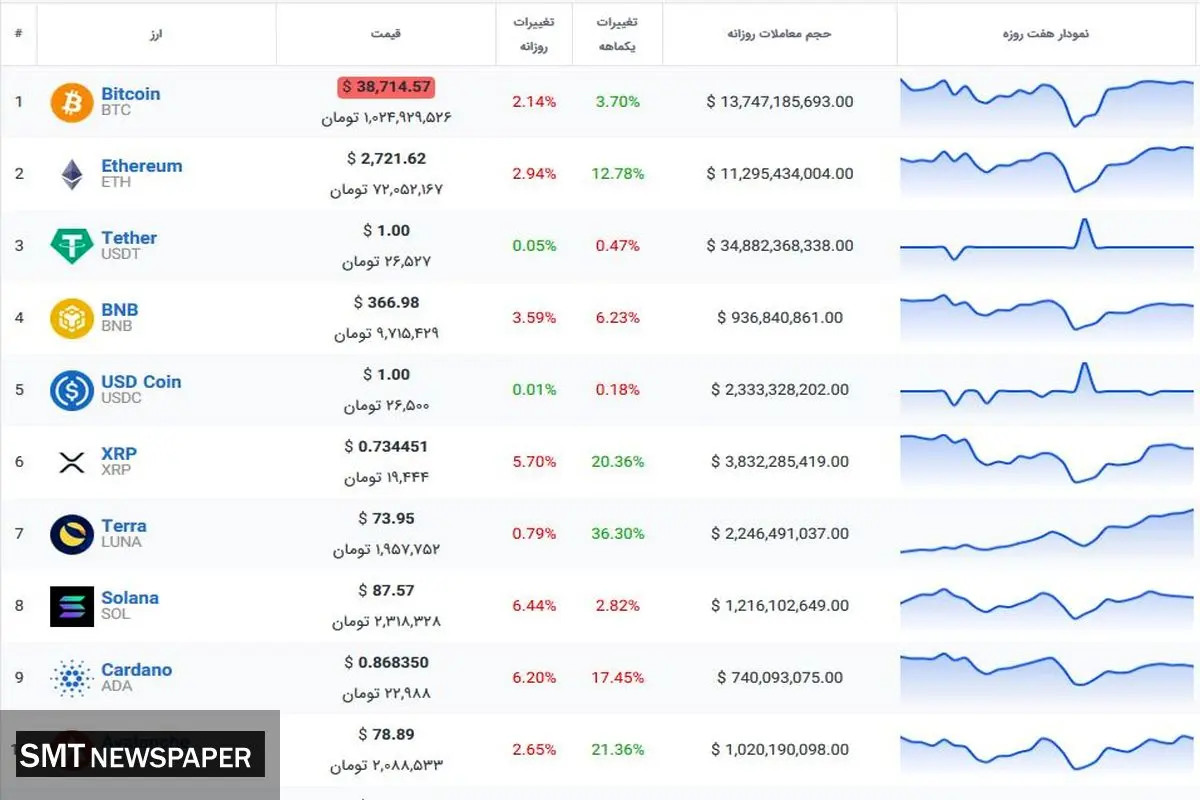Open the Solana coin name link
1200x800 pixels.
click(129, 598)
